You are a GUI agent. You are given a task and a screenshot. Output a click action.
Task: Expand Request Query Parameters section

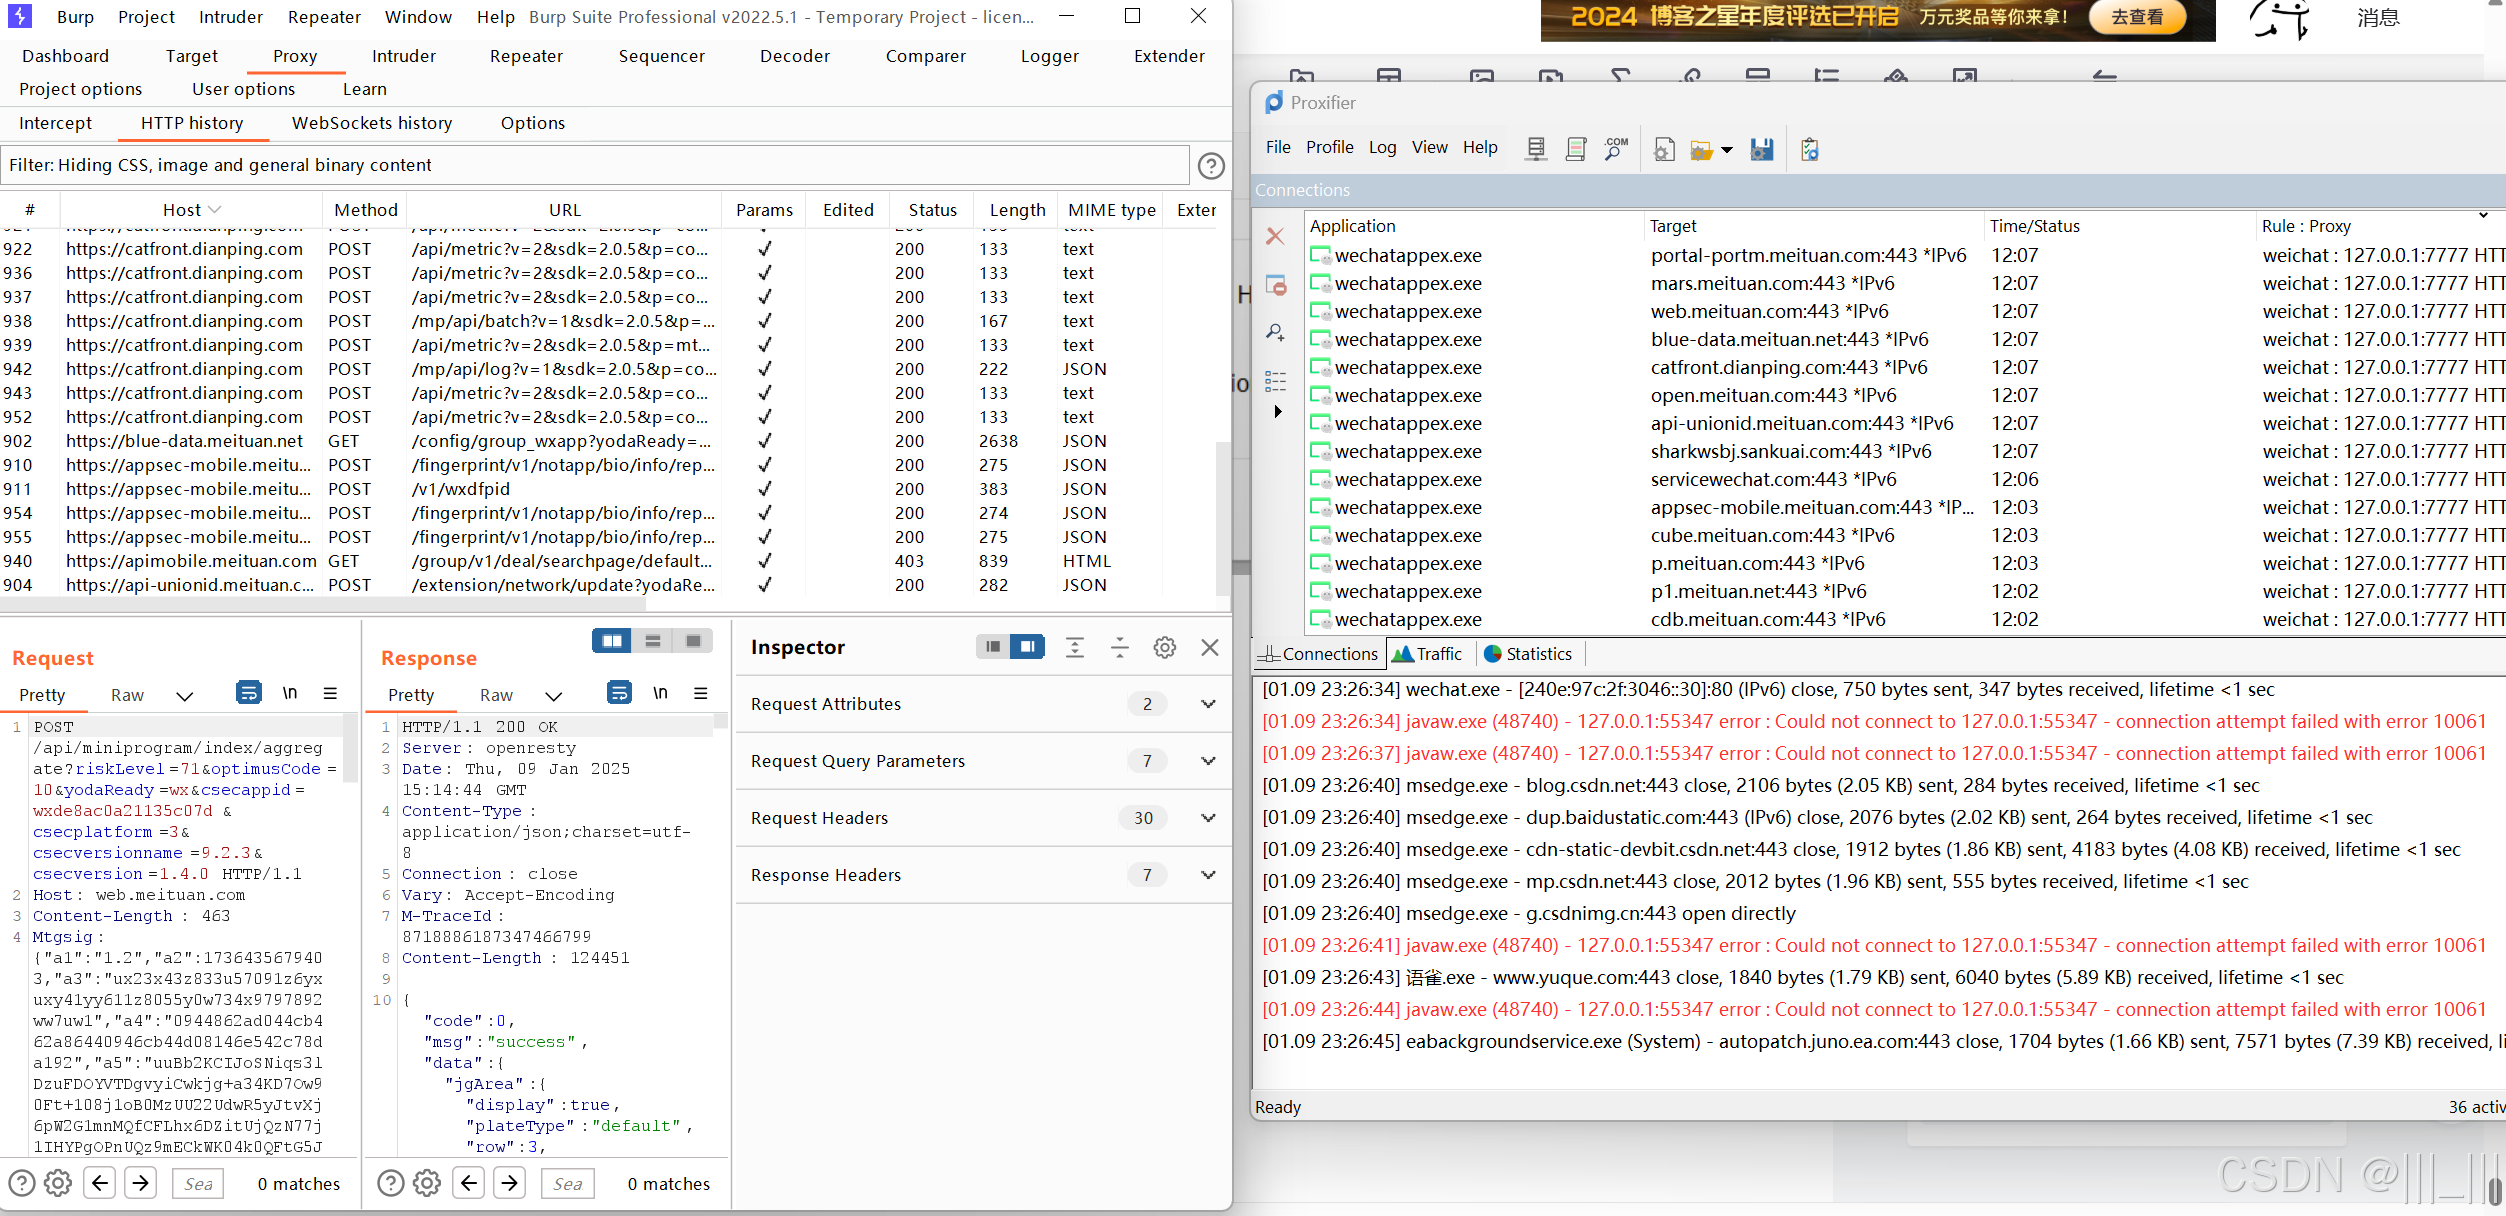[x=1208, y=761]
